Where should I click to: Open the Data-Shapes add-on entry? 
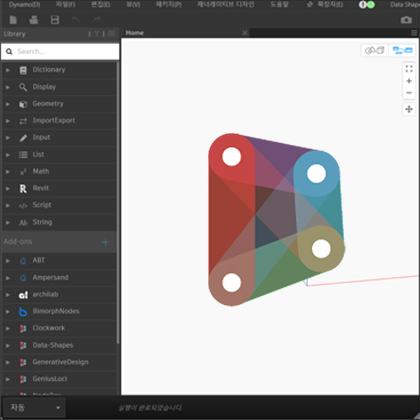click(60, 345)
